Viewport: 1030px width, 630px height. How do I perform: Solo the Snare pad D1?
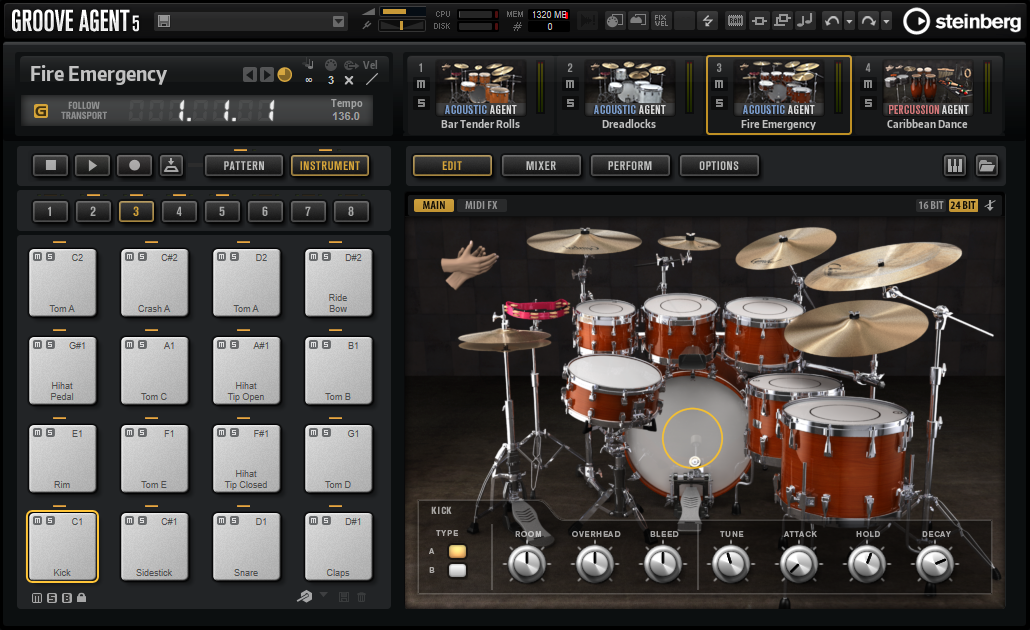click(x=234, y=521)
